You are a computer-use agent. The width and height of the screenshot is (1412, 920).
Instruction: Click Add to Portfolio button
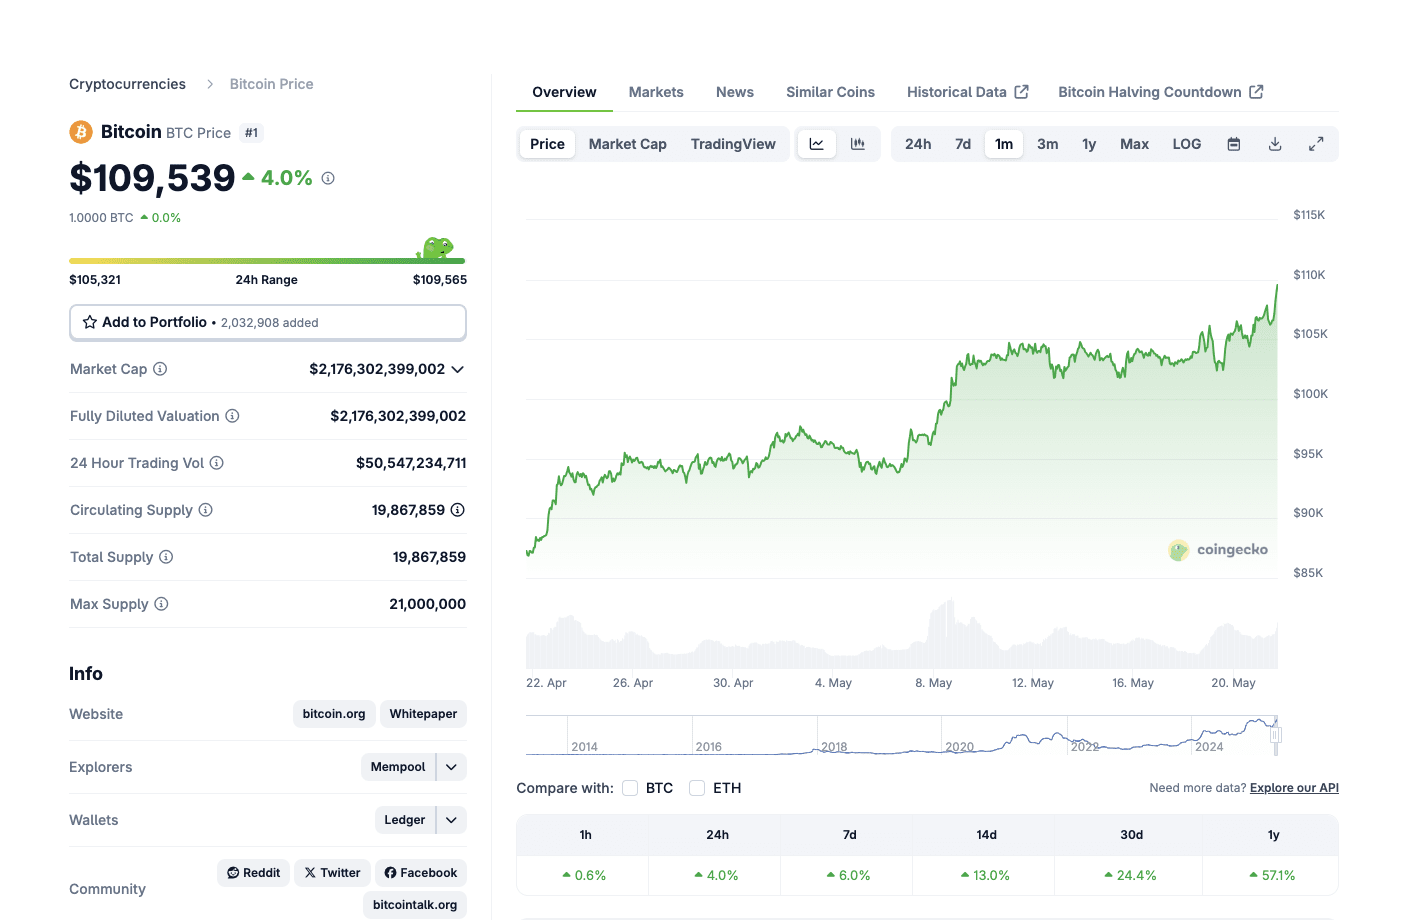pyautogui.click(x=268, y=322)
